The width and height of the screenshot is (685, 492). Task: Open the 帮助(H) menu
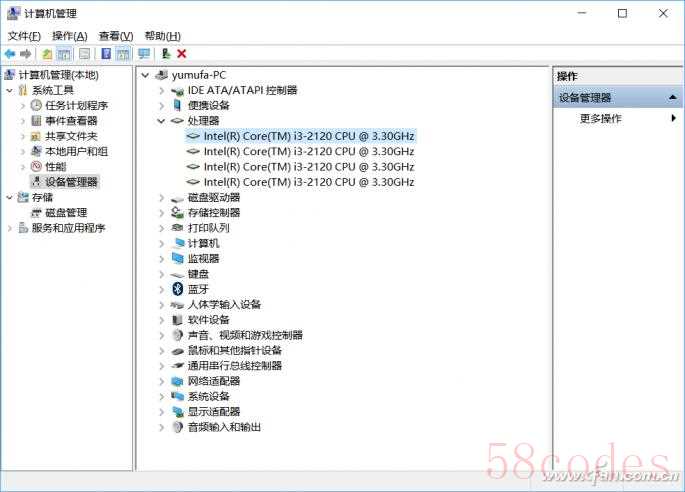tap(163, 36)
